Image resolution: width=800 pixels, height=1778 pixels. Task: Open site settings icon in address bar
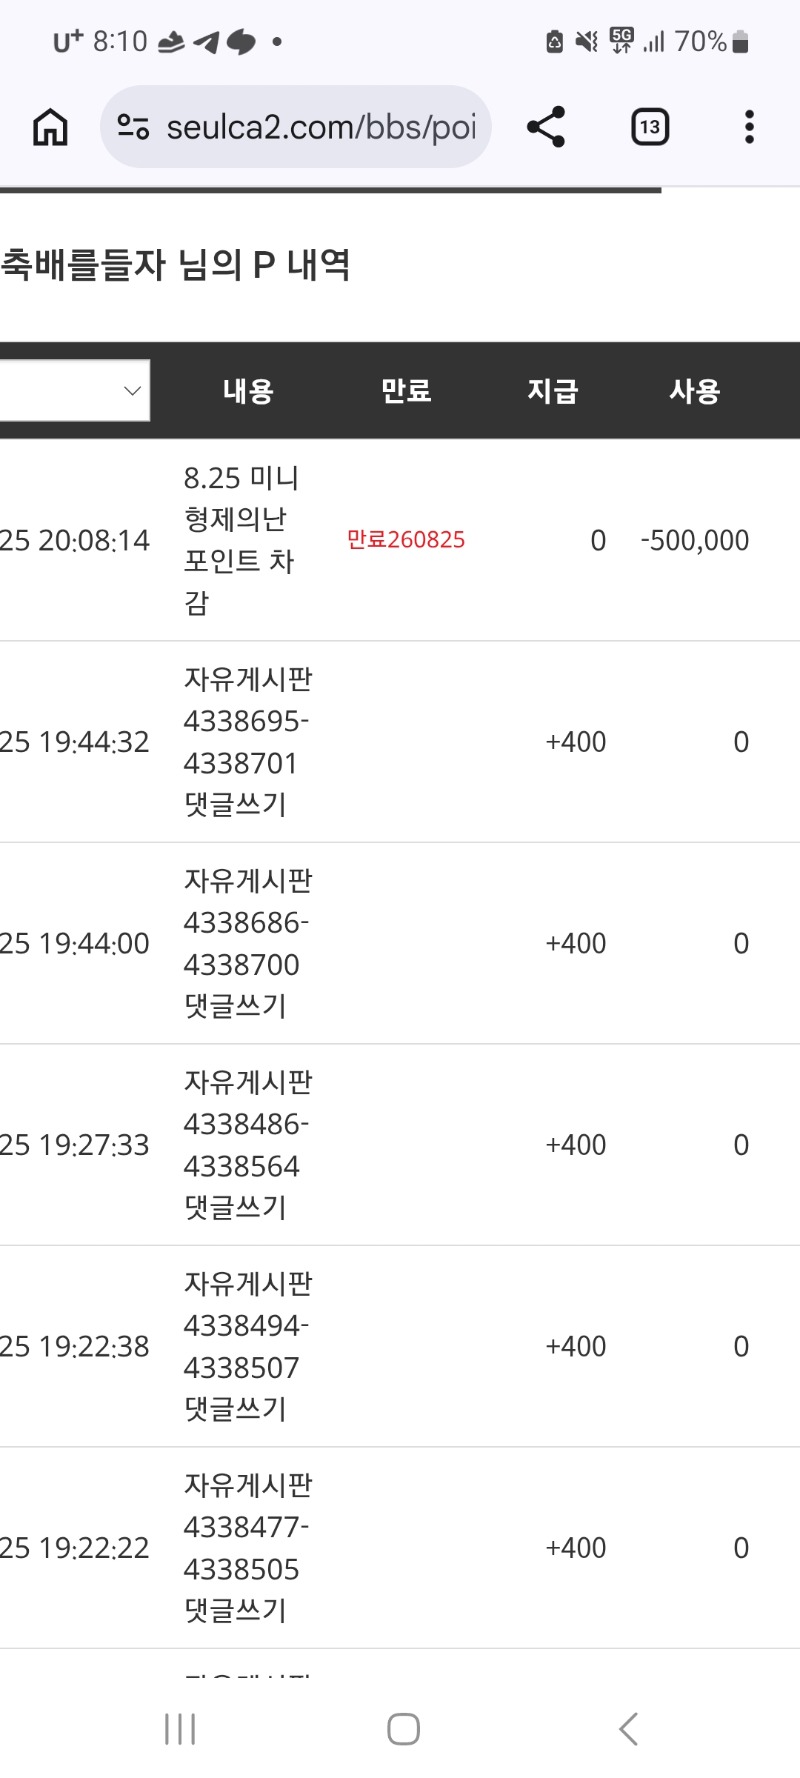click(x=133, y=127)
